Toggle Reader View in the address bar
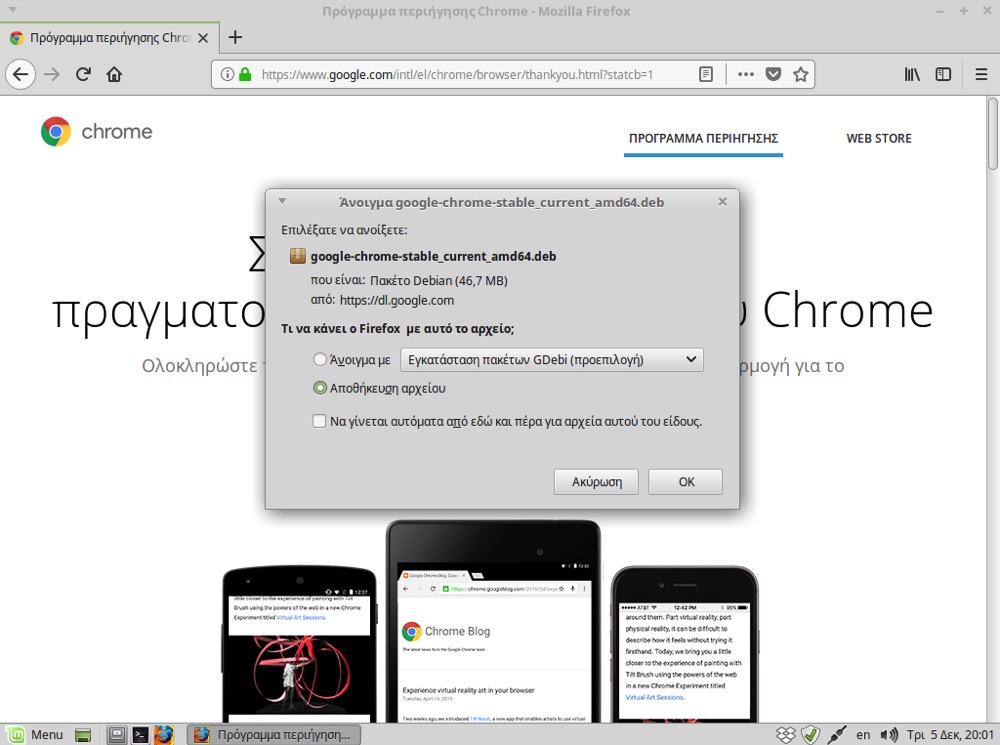1000x745 pixels. (x=706, y=75)
